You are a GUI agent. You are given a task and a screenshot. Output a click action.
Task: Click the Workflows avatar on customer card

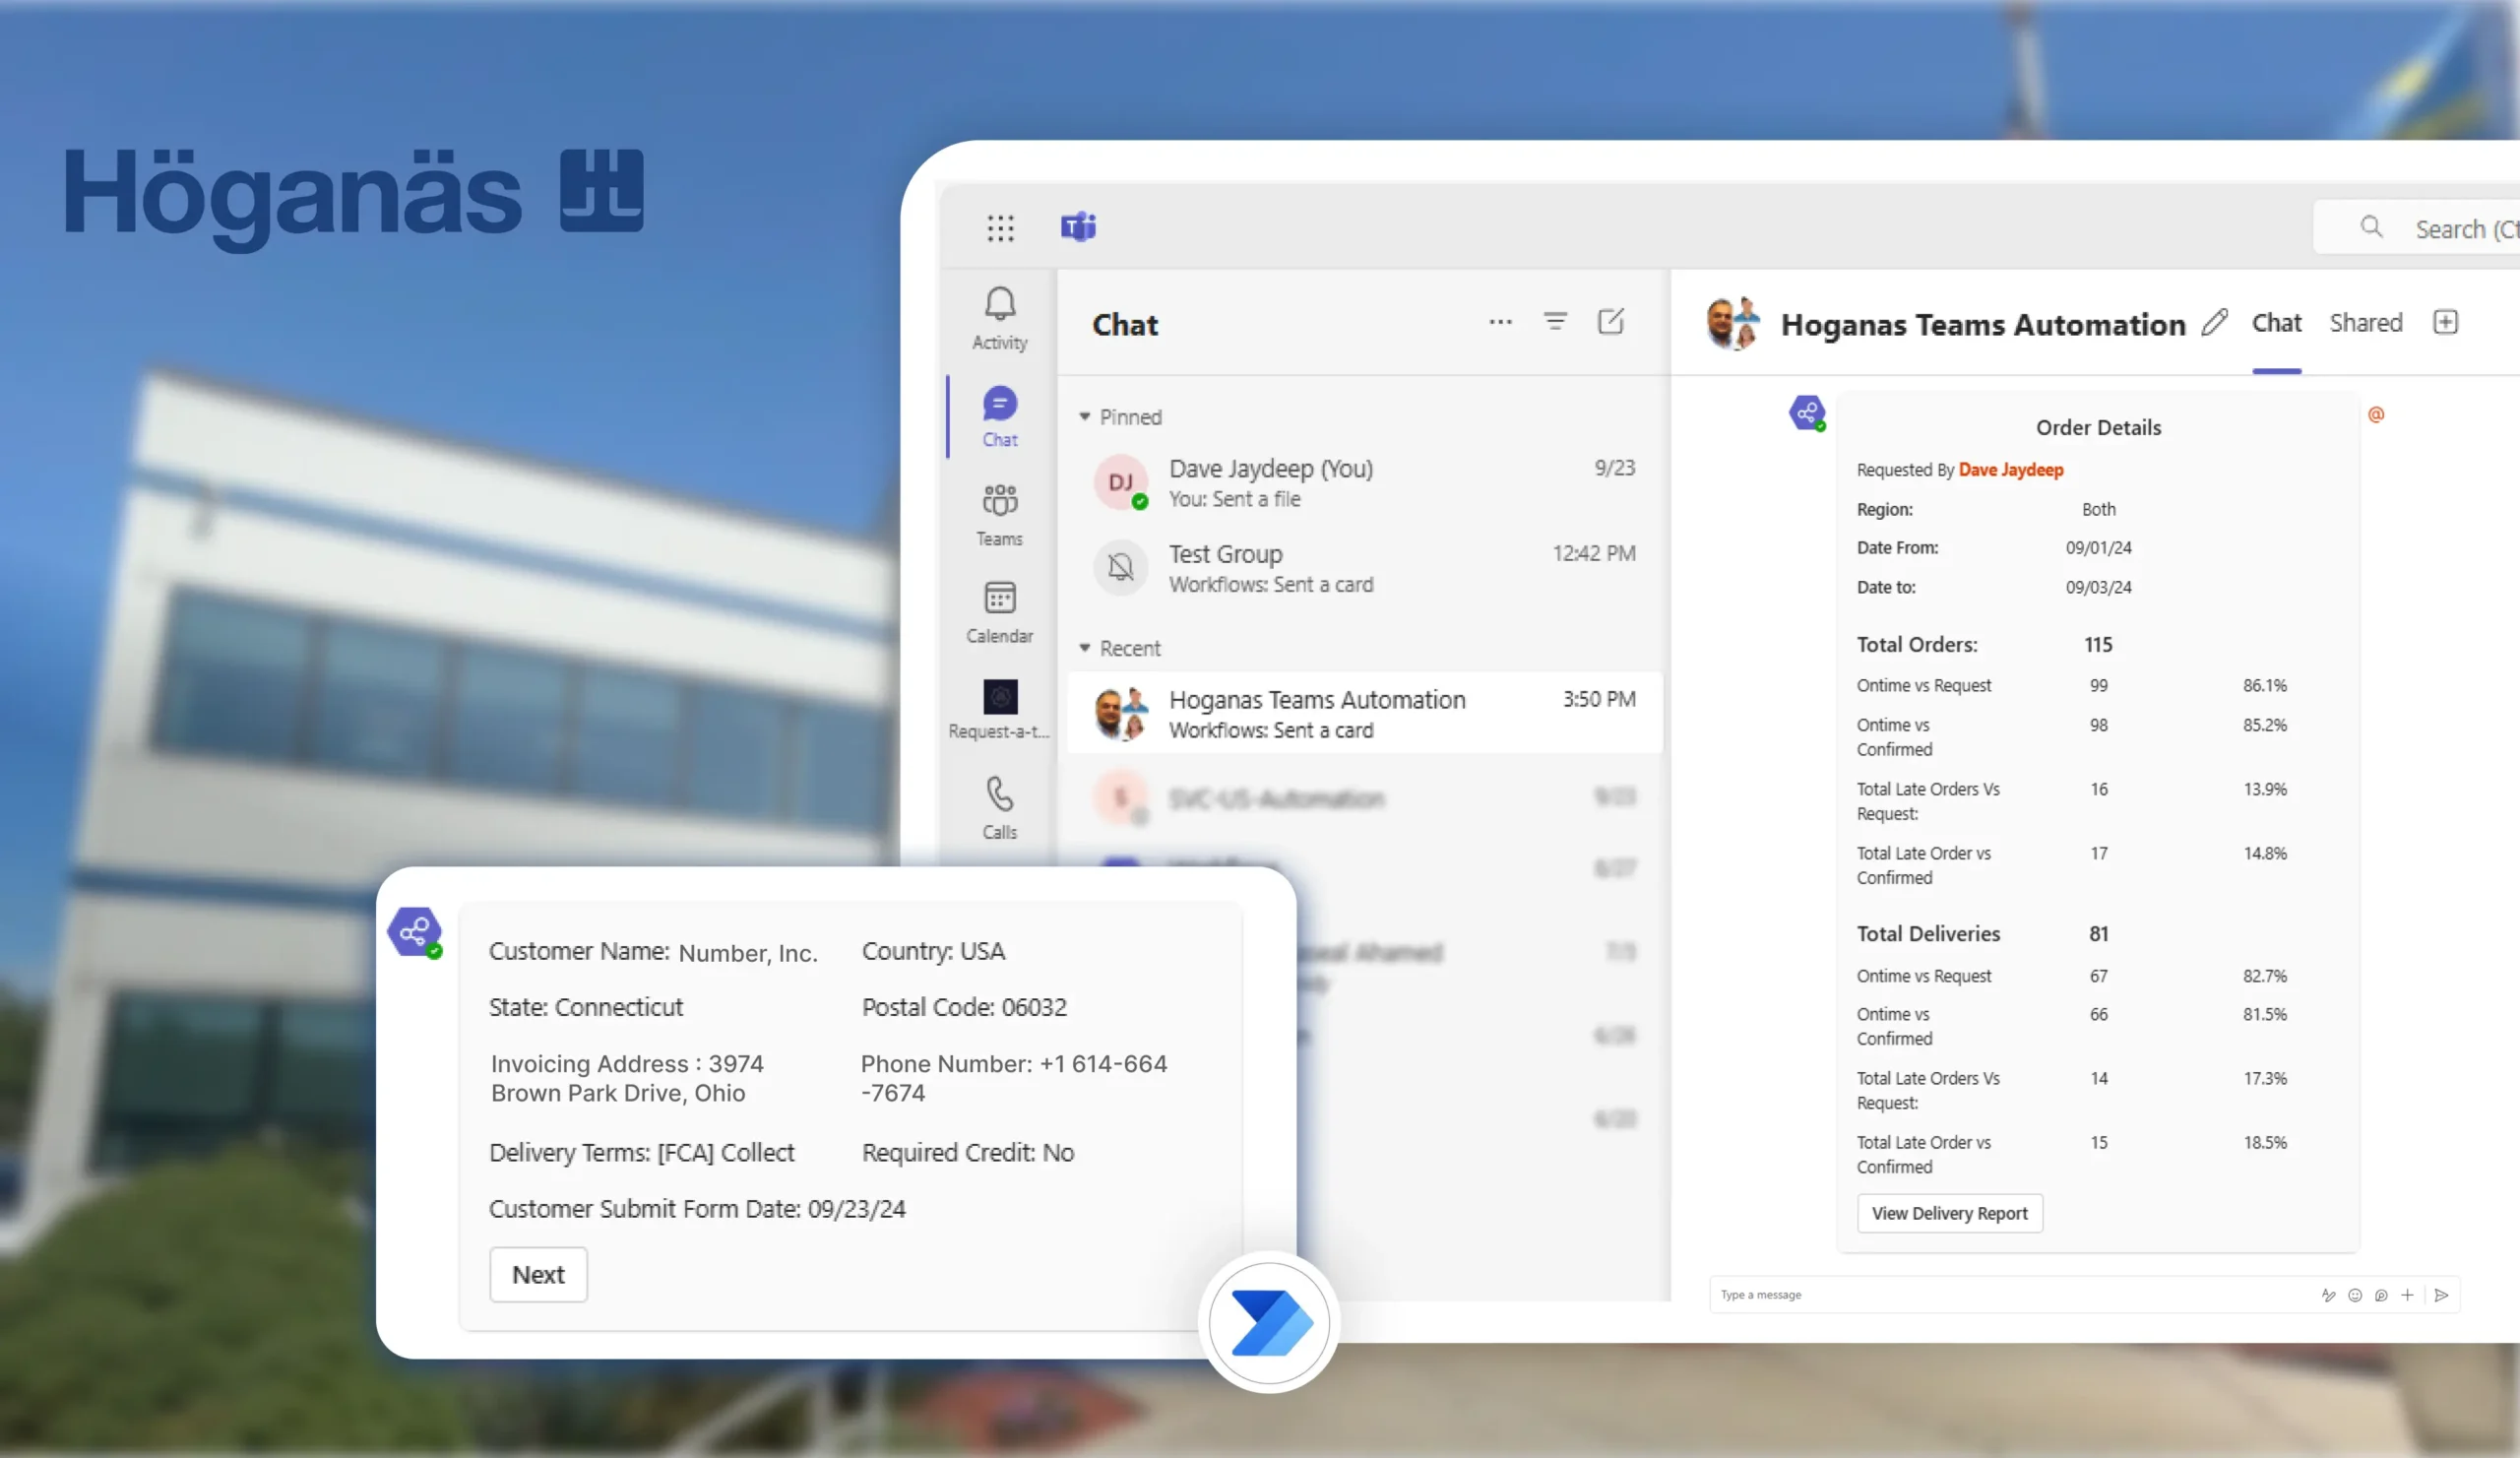(x=415, y=932)
